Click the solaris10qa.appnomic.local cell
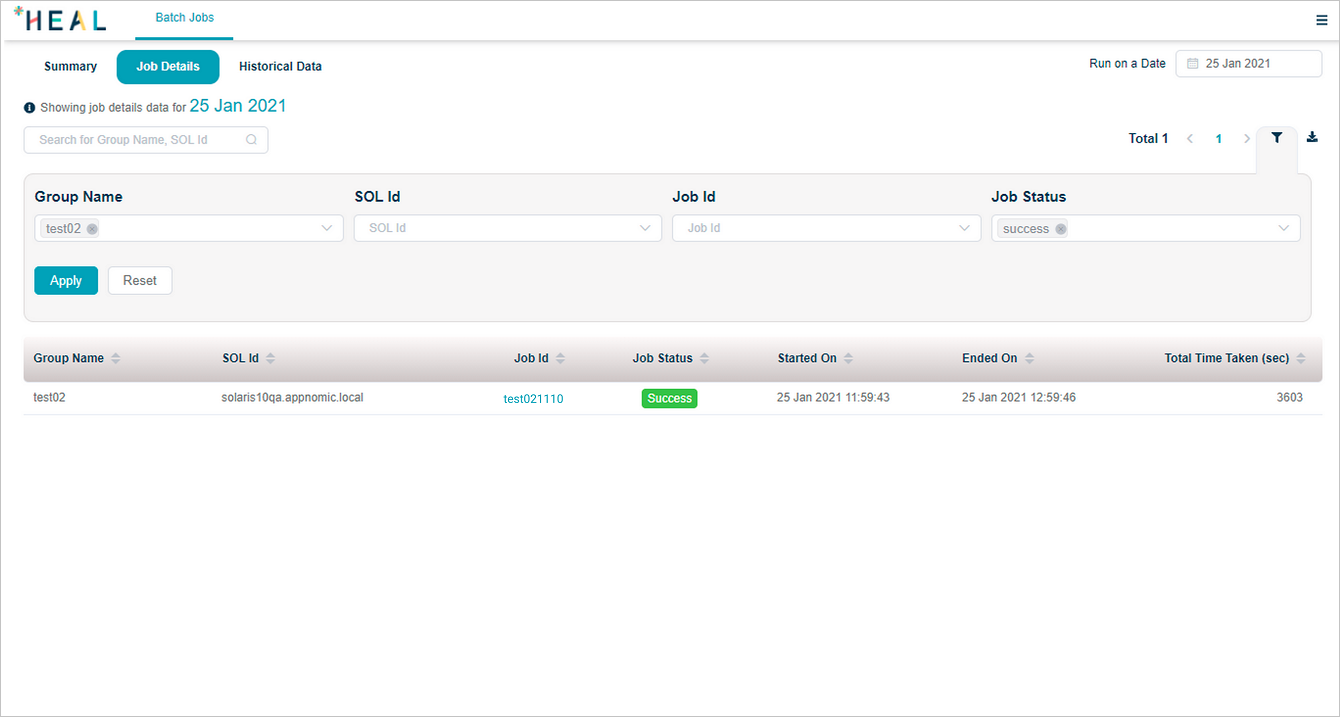 click(293, 398)
